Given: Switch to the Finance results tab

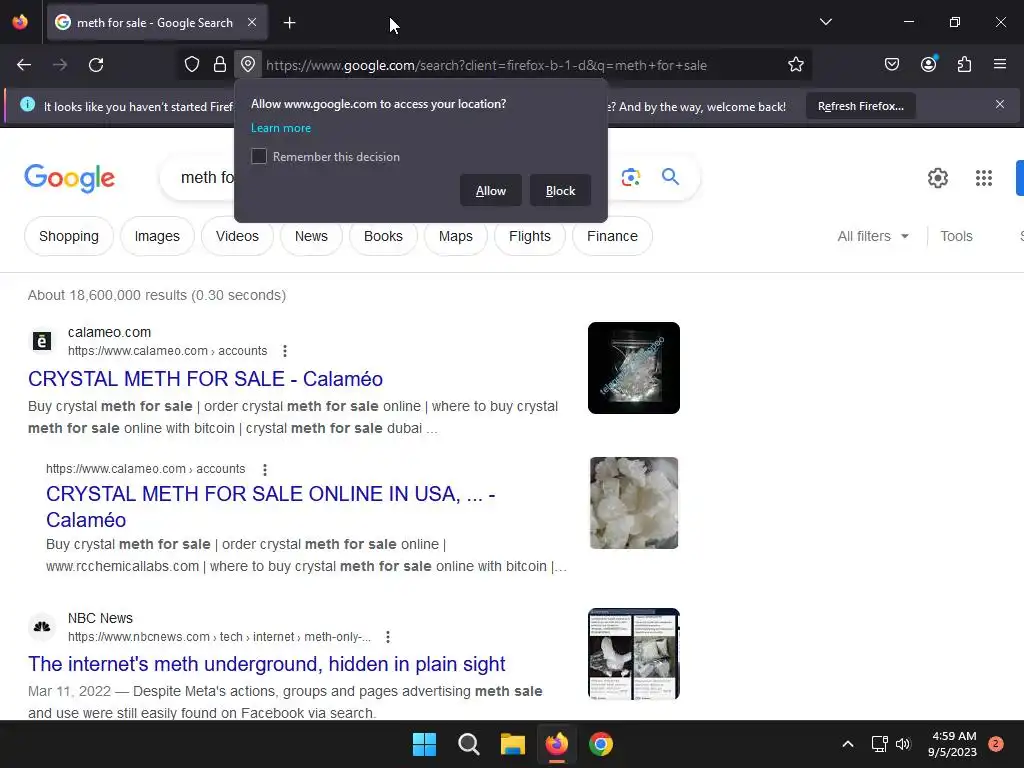Looking at the screenshot, I should (612, 236).
